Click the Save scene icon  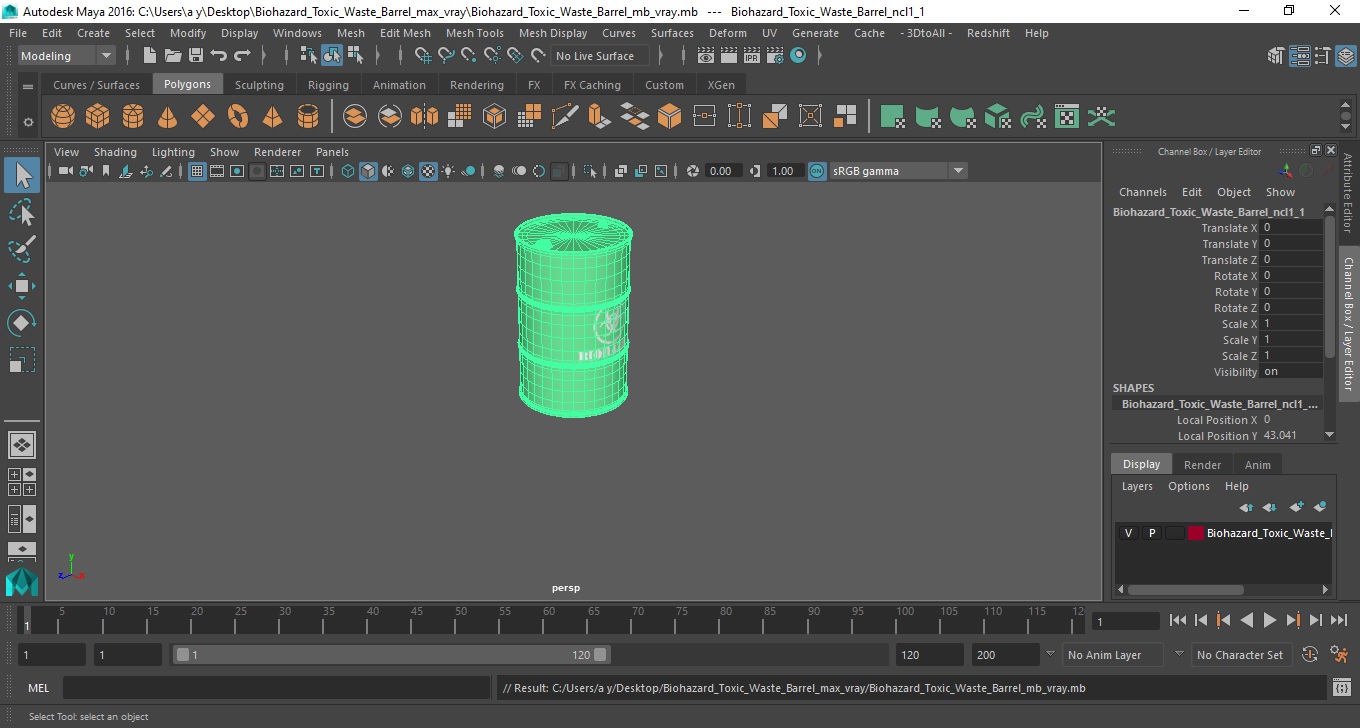(196, 56)
